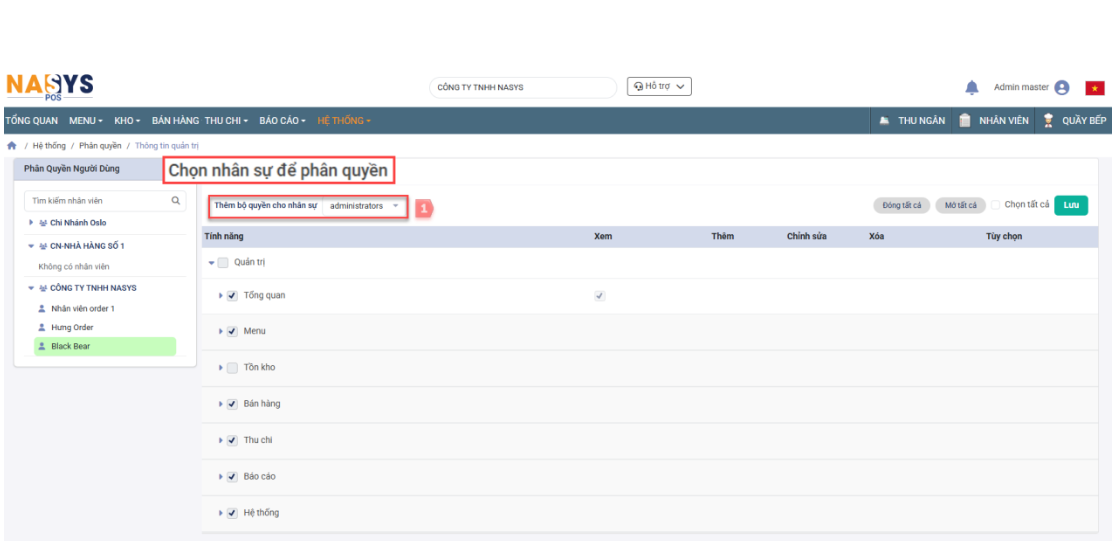Enable the Chọn tất cả checkbox
1116x541 pixels.
[996, 205]
